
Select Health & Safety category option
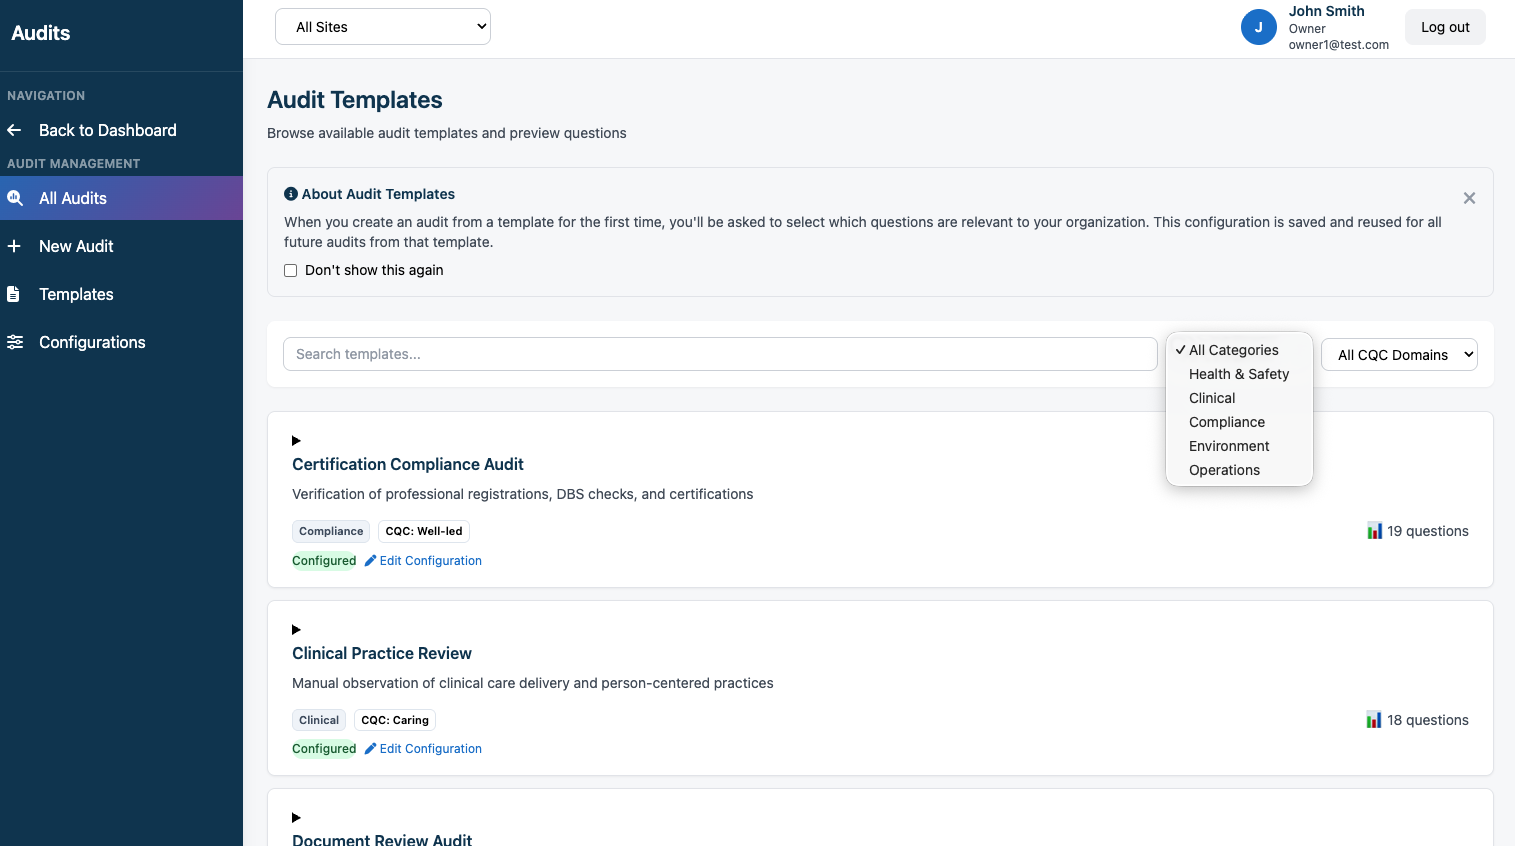(x=1238, y=374)
